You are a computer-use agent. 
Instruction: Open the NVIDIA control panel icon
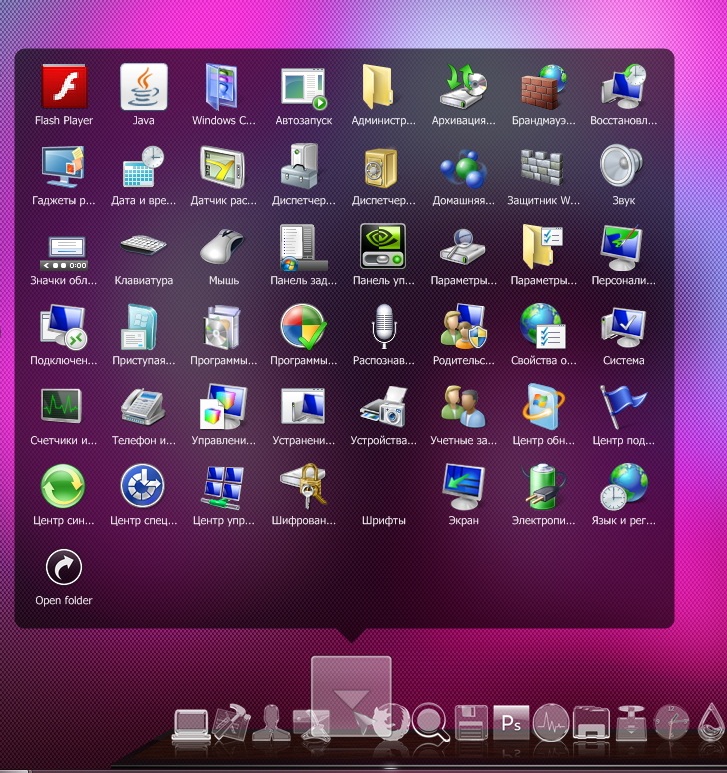pos(383,248)
